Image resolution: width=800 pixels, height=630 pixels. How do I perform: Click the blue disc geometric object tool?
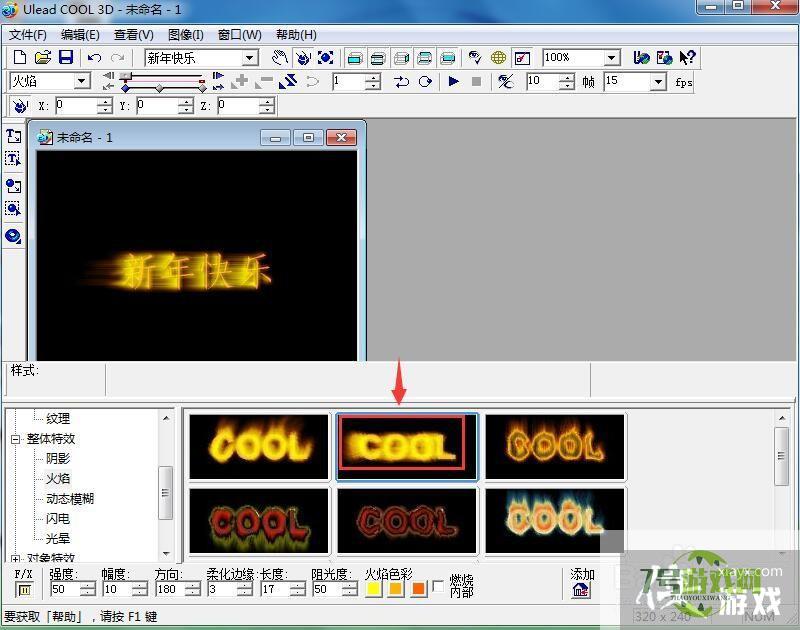coord(14,236)
